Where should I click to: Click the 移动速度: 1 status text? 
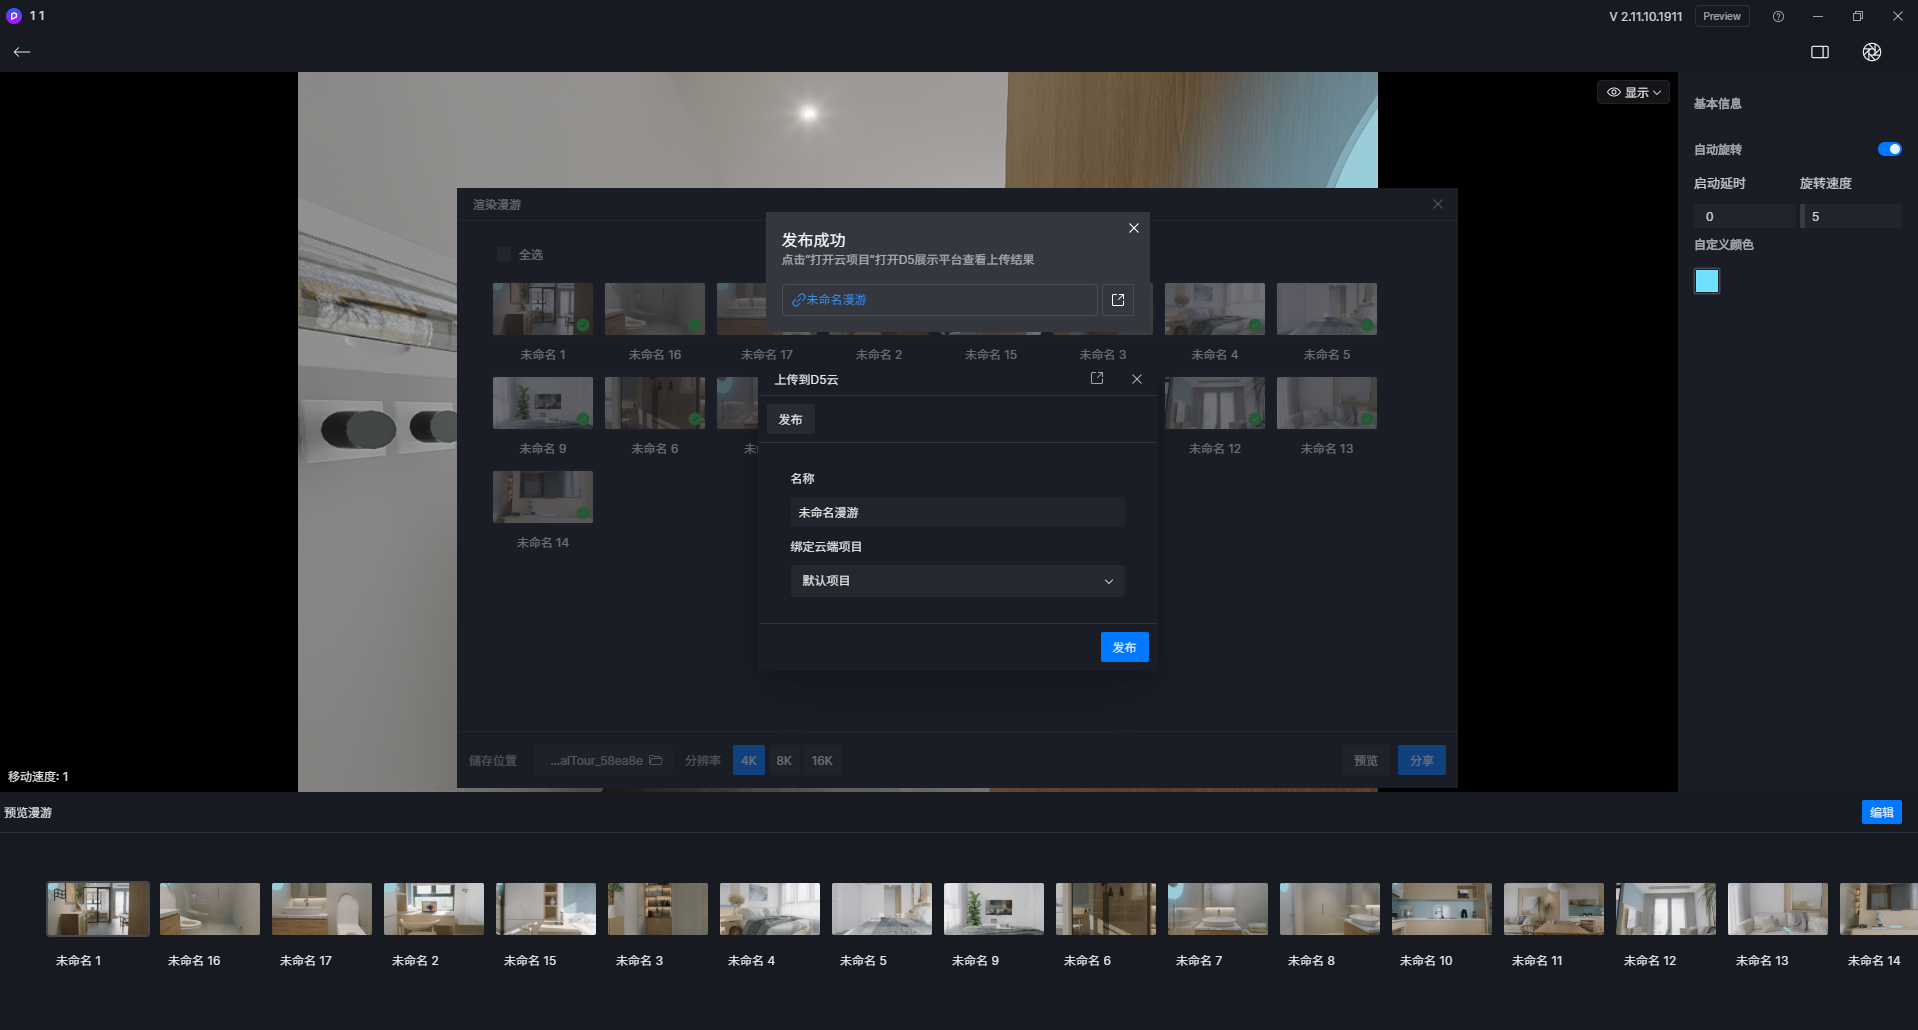click(x=38, y=777)
